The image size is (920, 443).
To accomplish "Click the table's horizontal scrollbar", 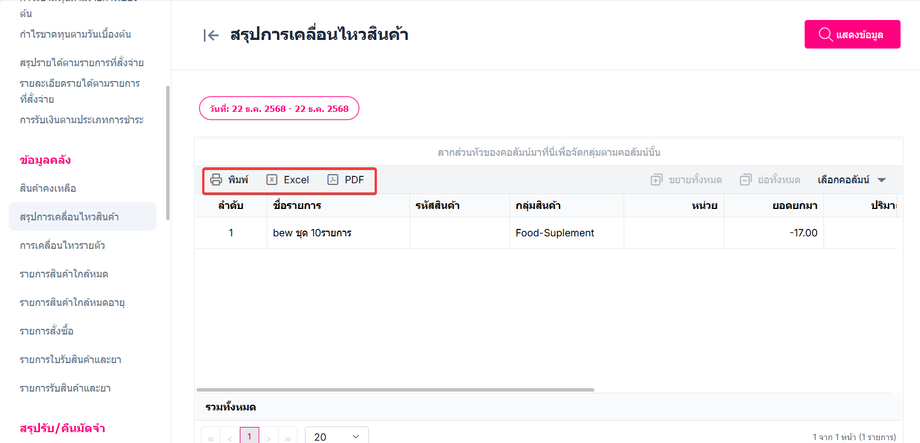I will pyautogui.click(x=395, y=390).
